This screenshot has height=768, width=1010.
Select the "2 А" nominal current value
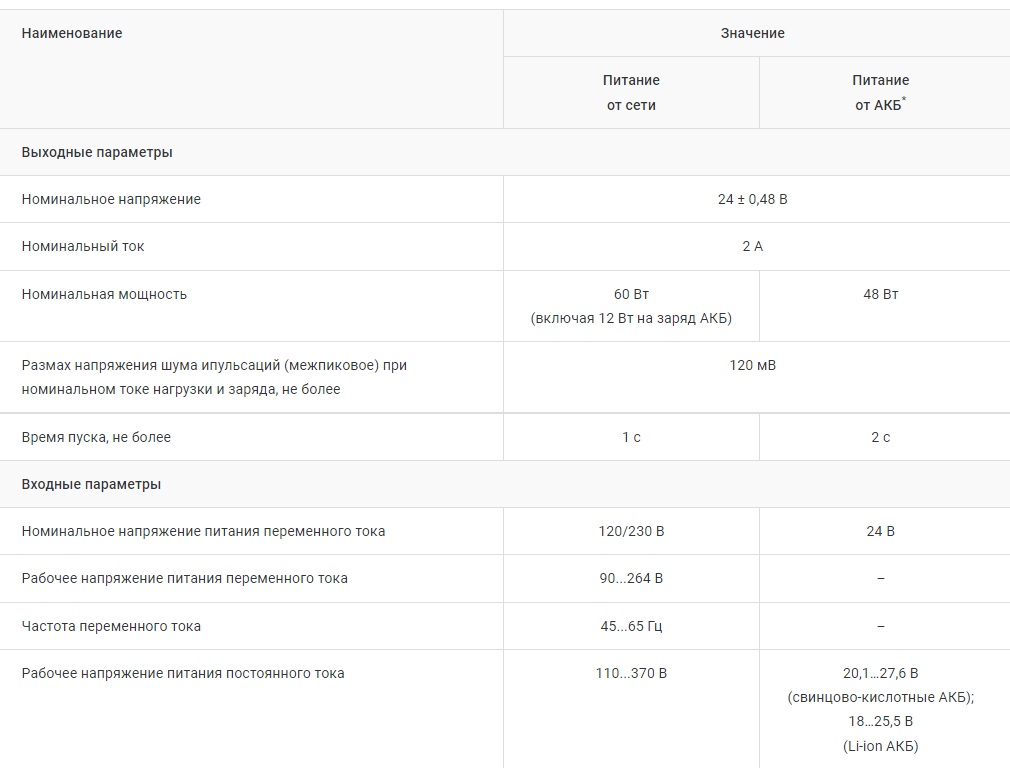tap(752, 246)
